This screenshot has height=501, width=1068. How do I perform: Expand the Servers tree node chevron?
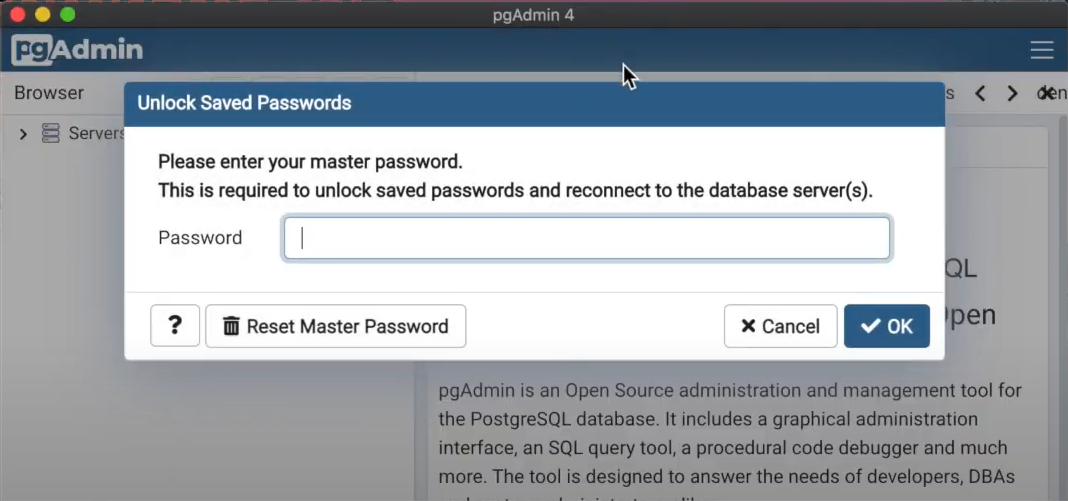coord(23,134)
